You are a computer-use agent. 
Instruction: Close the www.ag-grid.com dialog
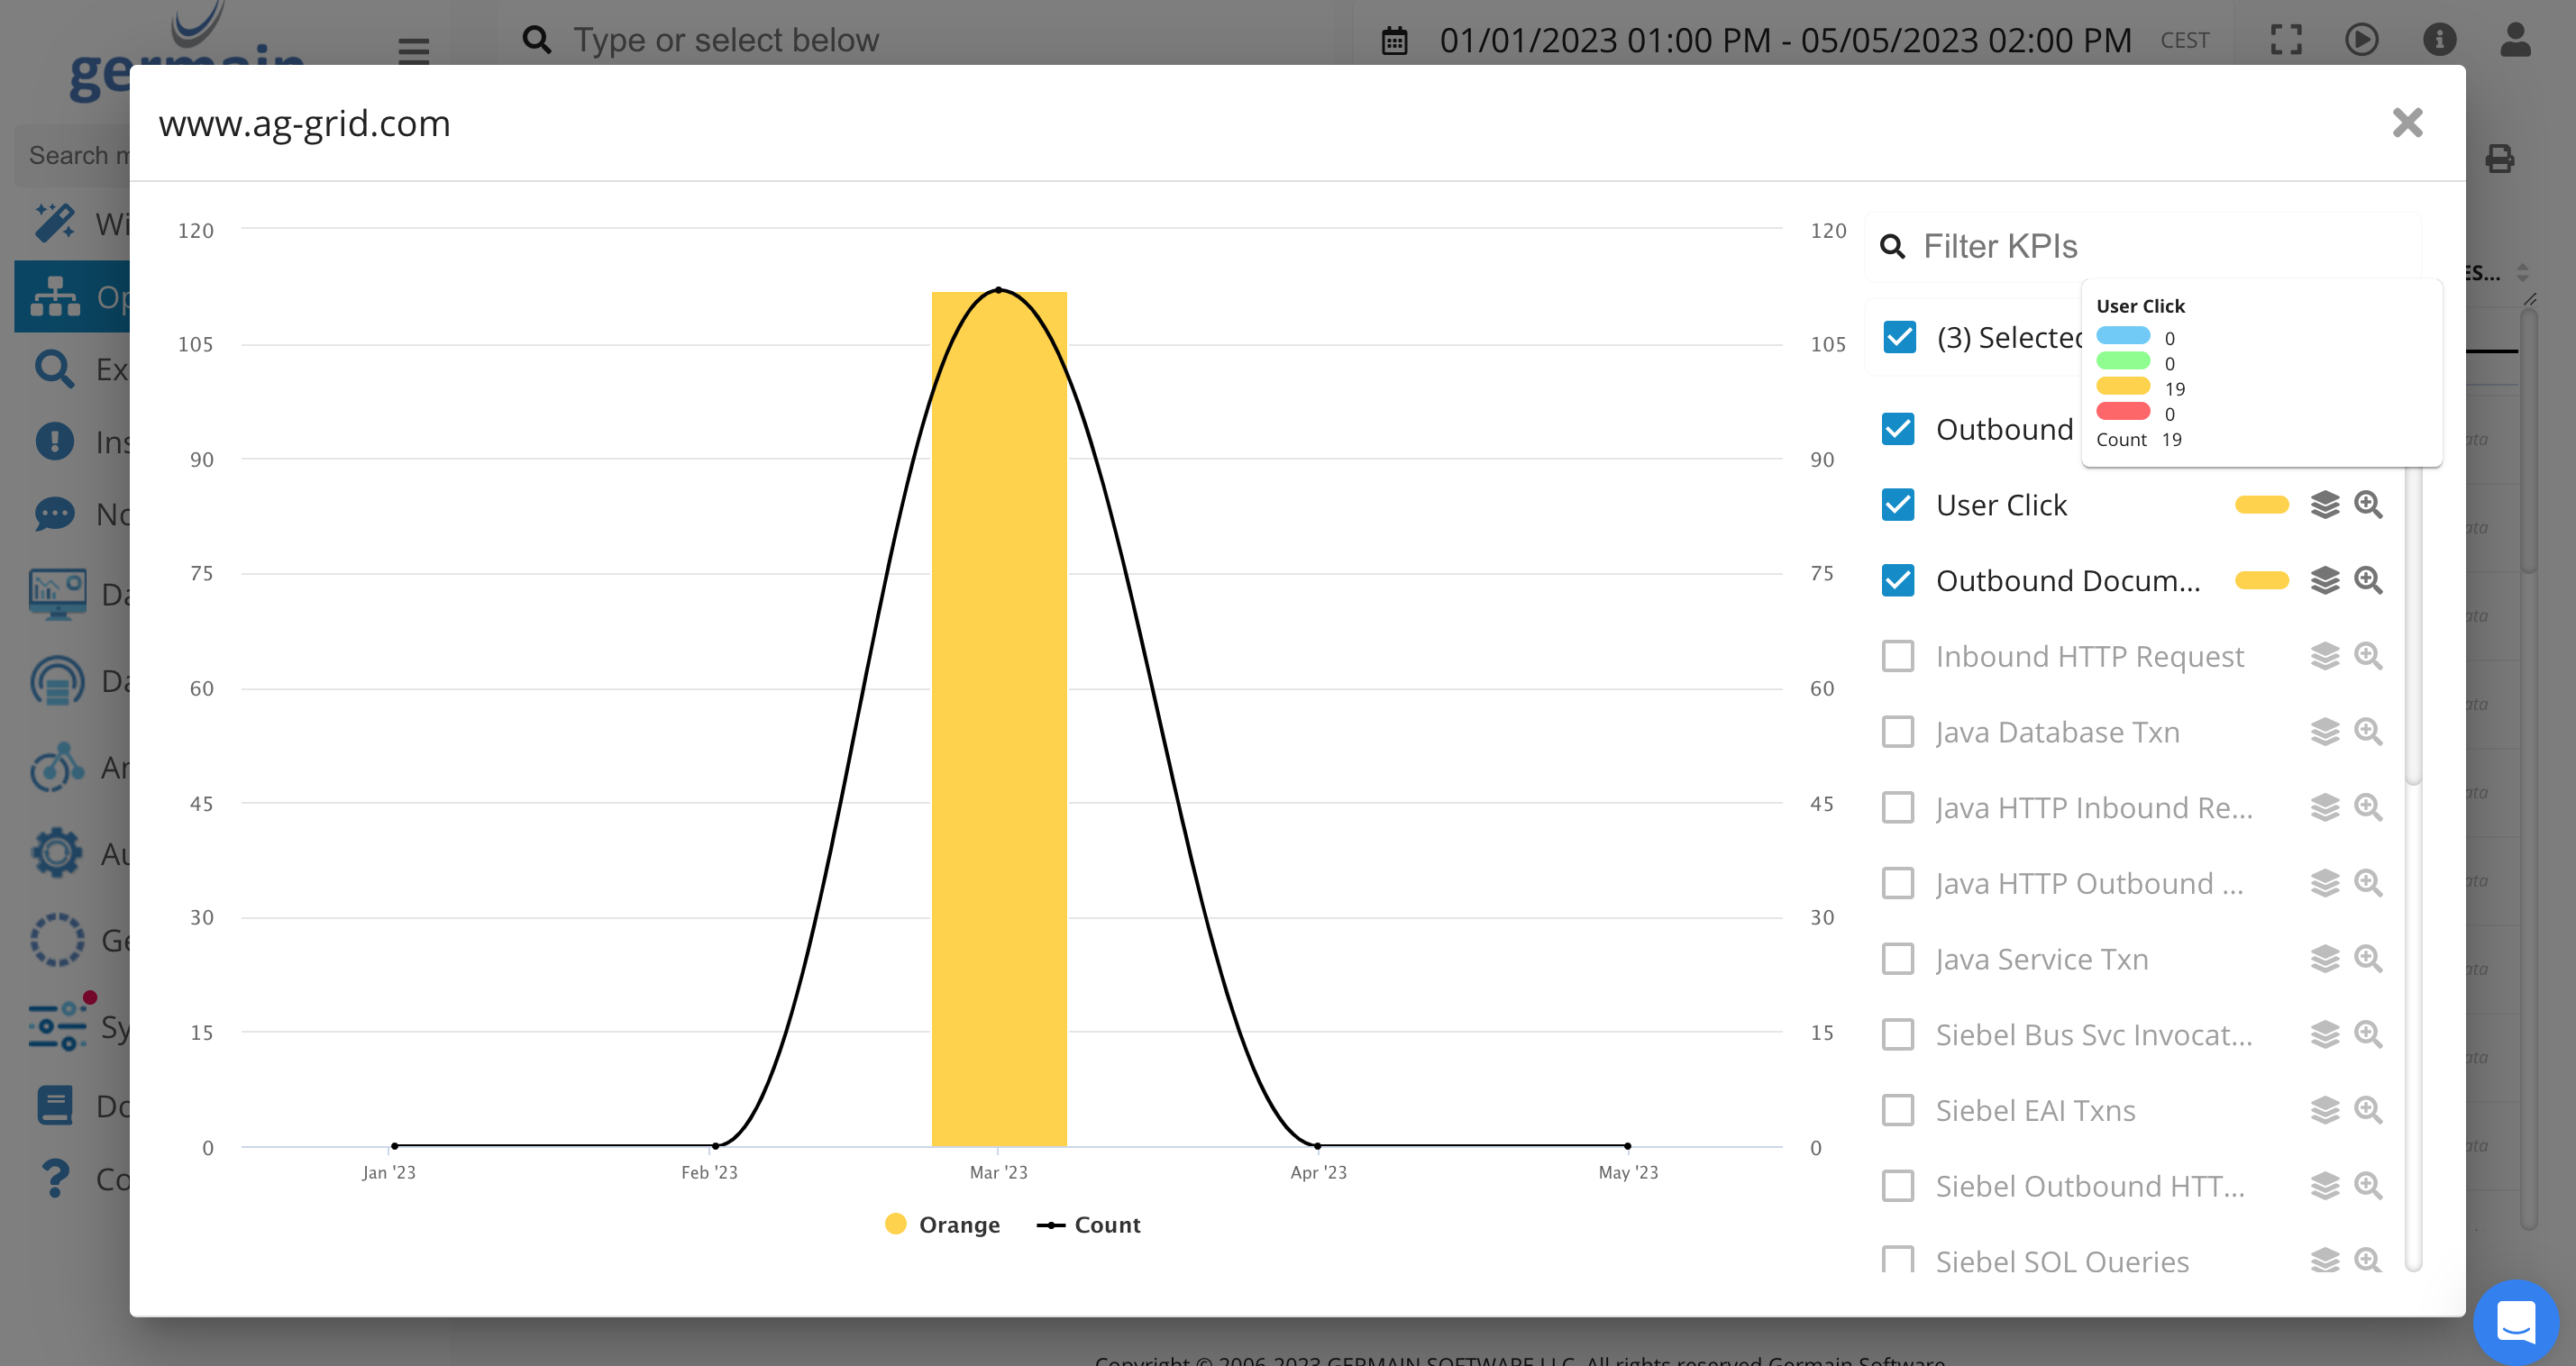click(x=2407, y=123)
